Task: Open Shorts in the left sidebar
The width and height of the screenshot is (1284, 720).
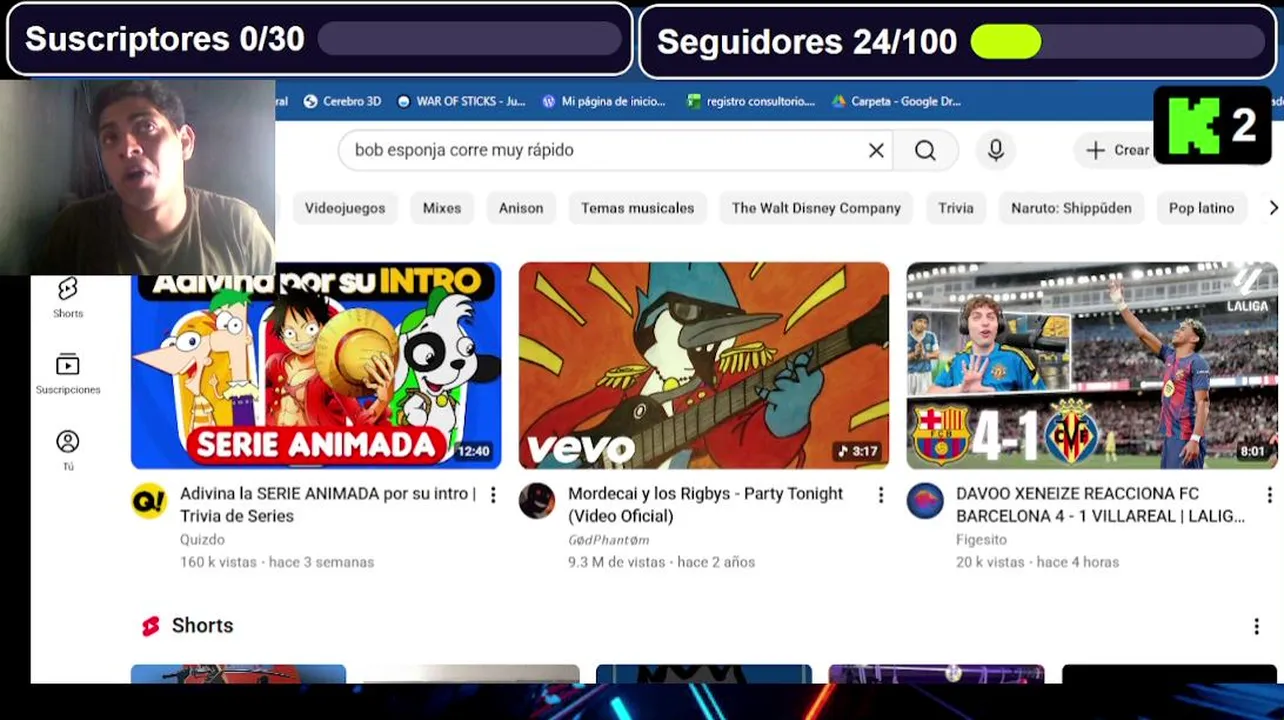Action: 68,298
